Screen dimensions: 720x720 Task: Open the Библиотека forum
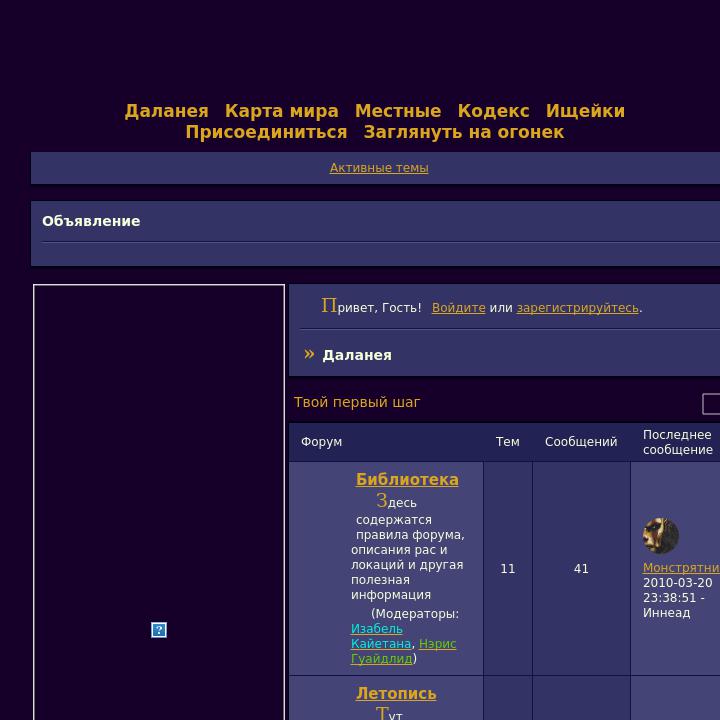pos(407,479)
